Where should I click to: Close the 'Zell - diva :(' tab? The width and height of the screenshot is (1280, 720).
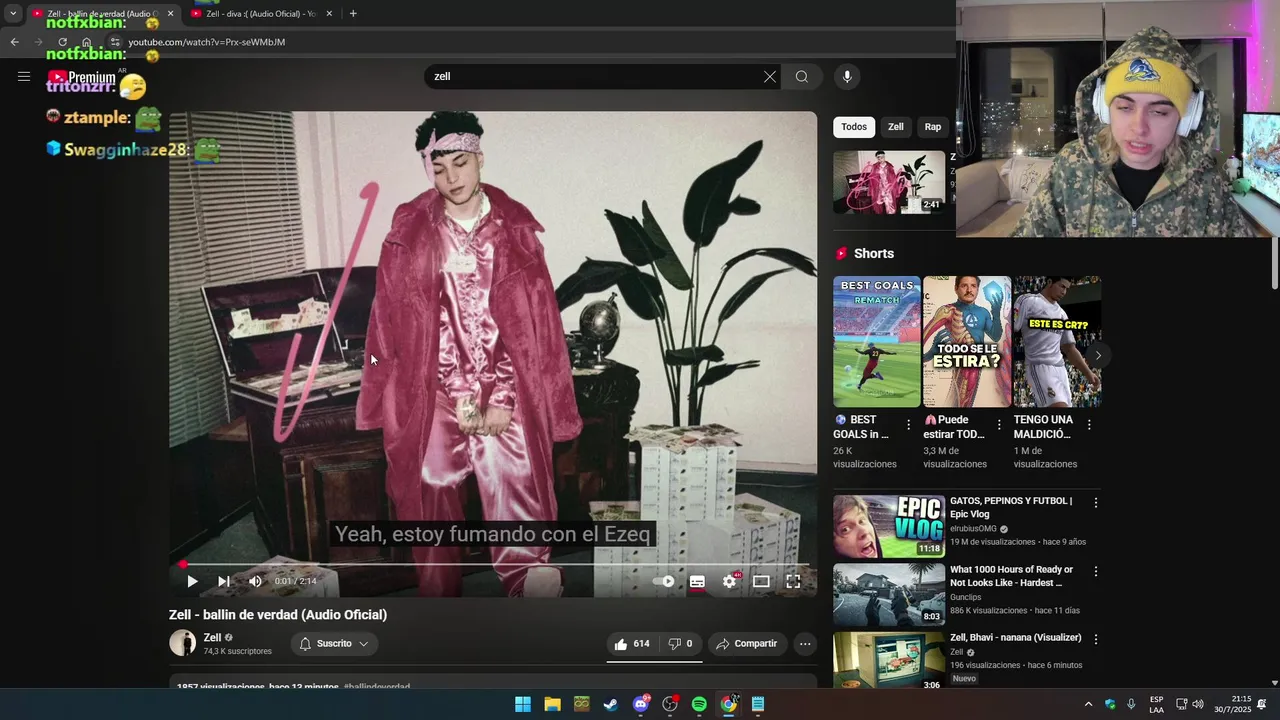[x=329, y=14]
